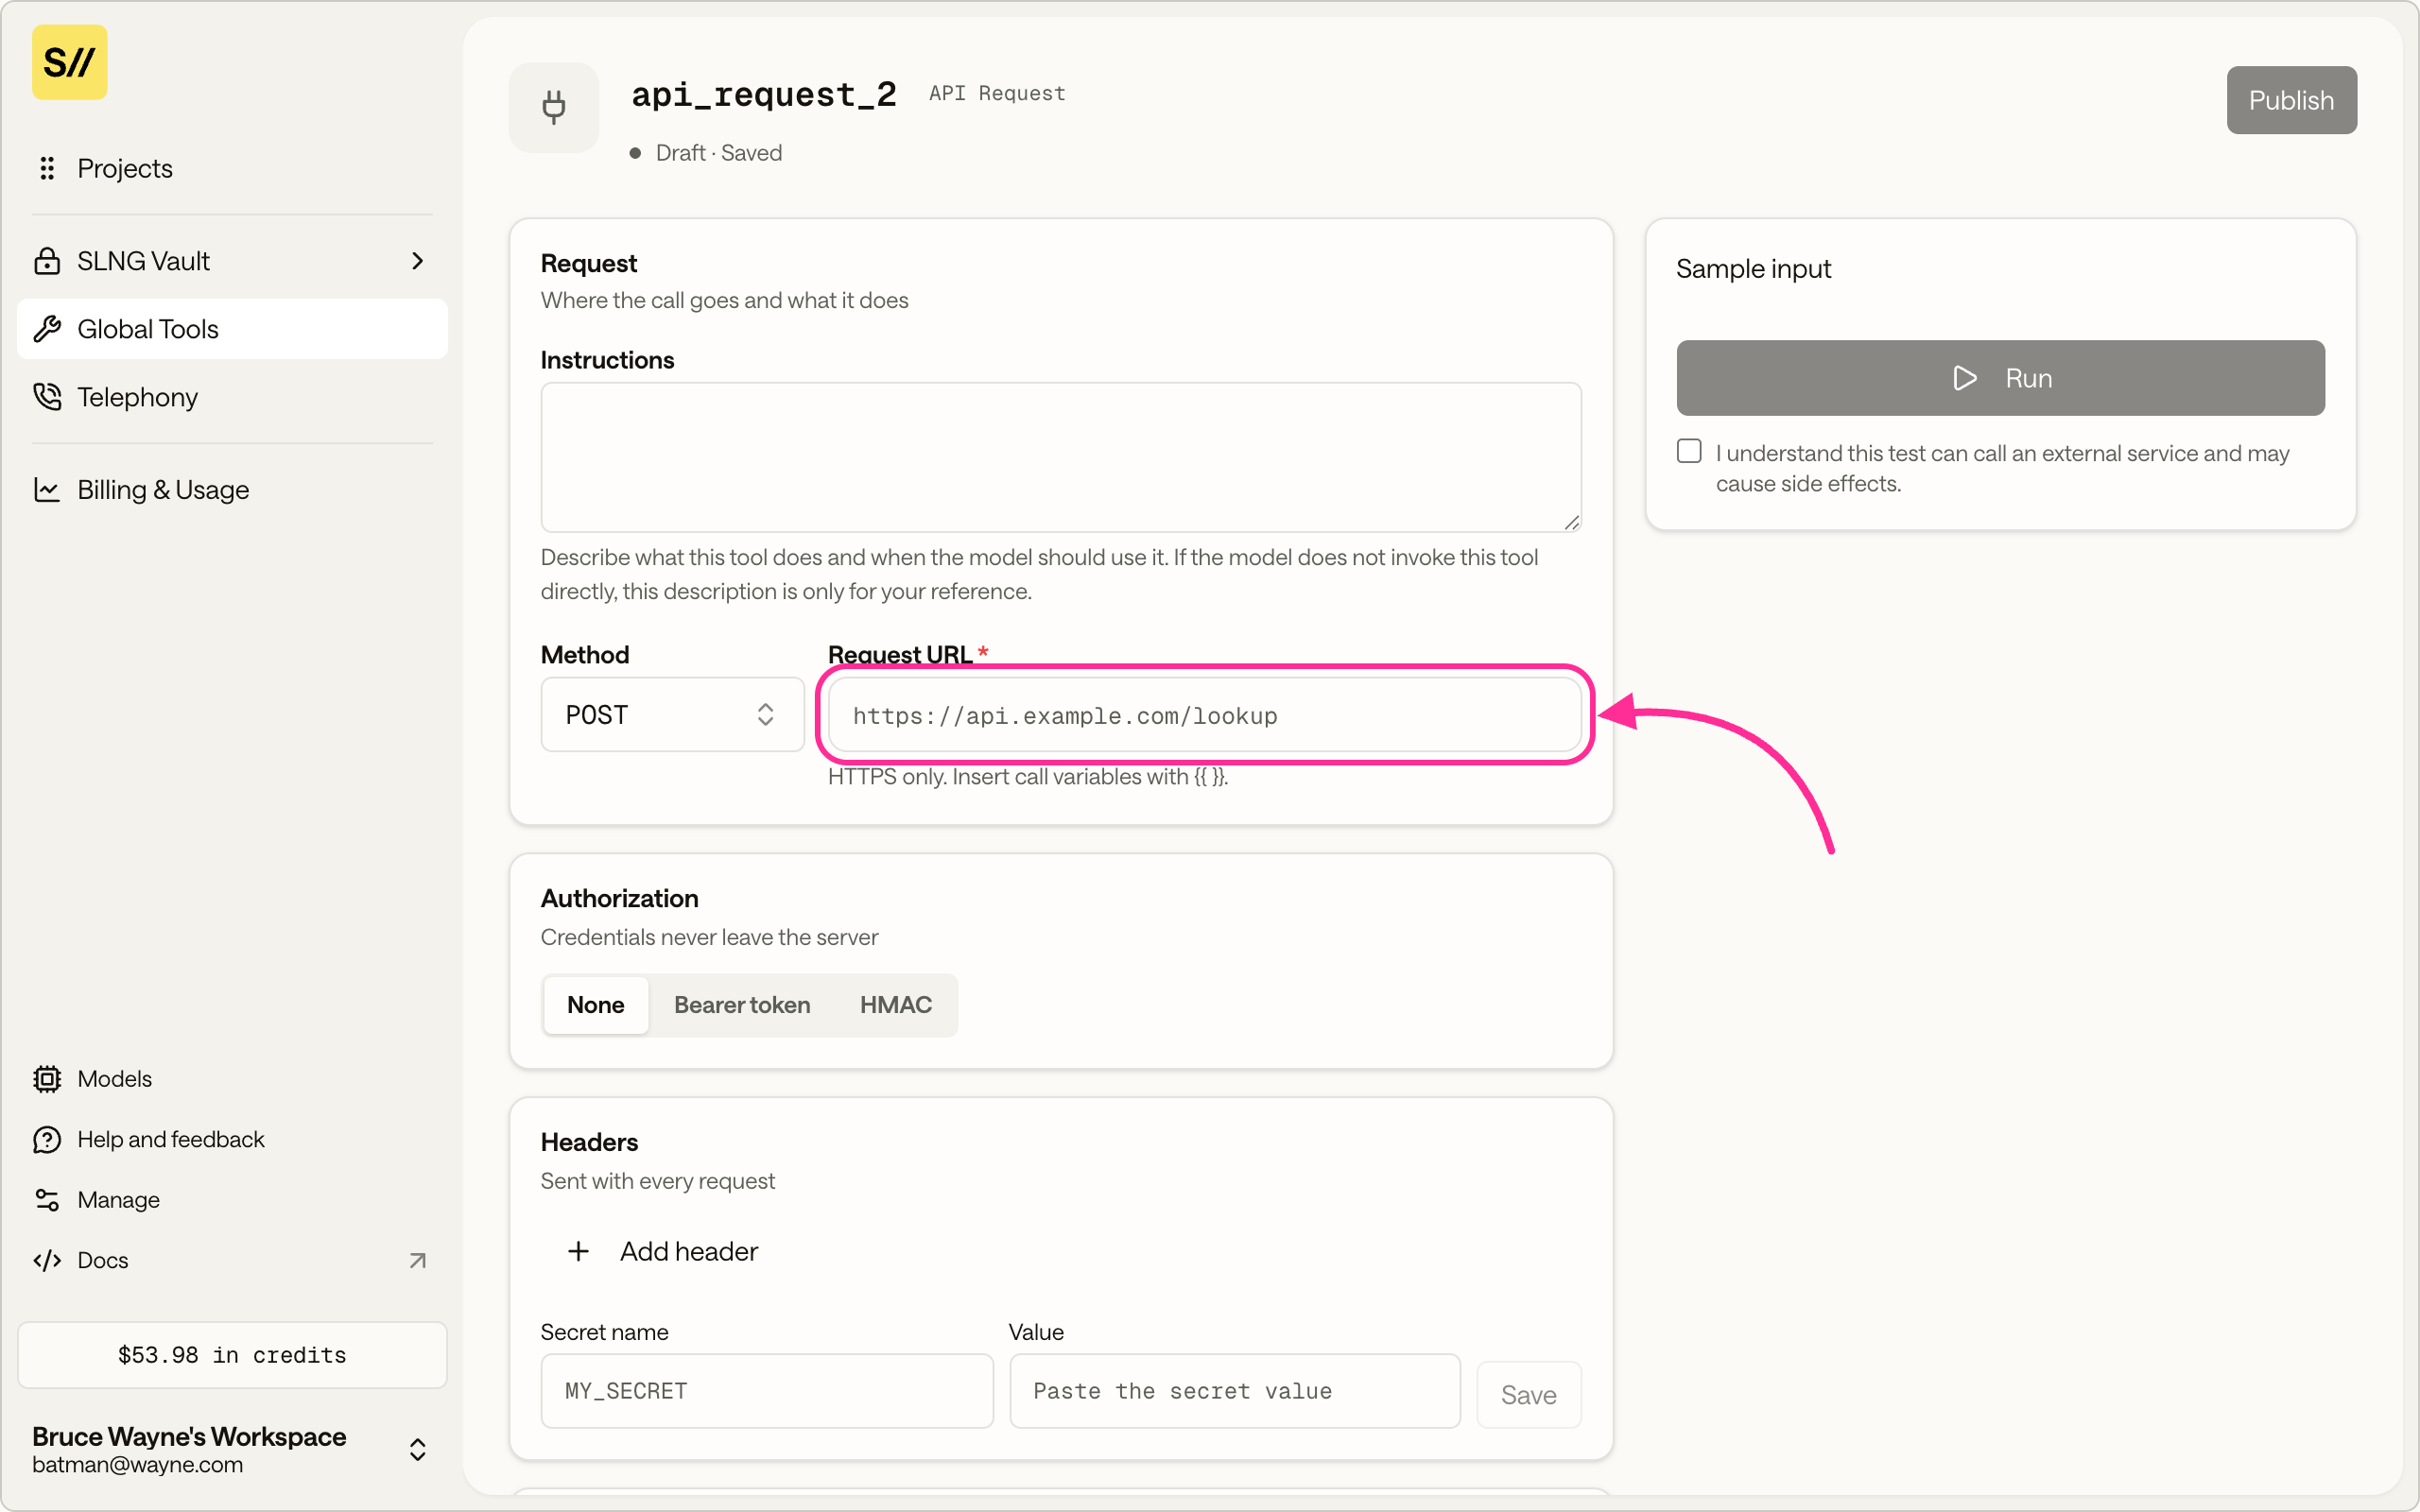Open Models page
This screenshot has width=2420, height=1512.
click(x=232, y=1079)
